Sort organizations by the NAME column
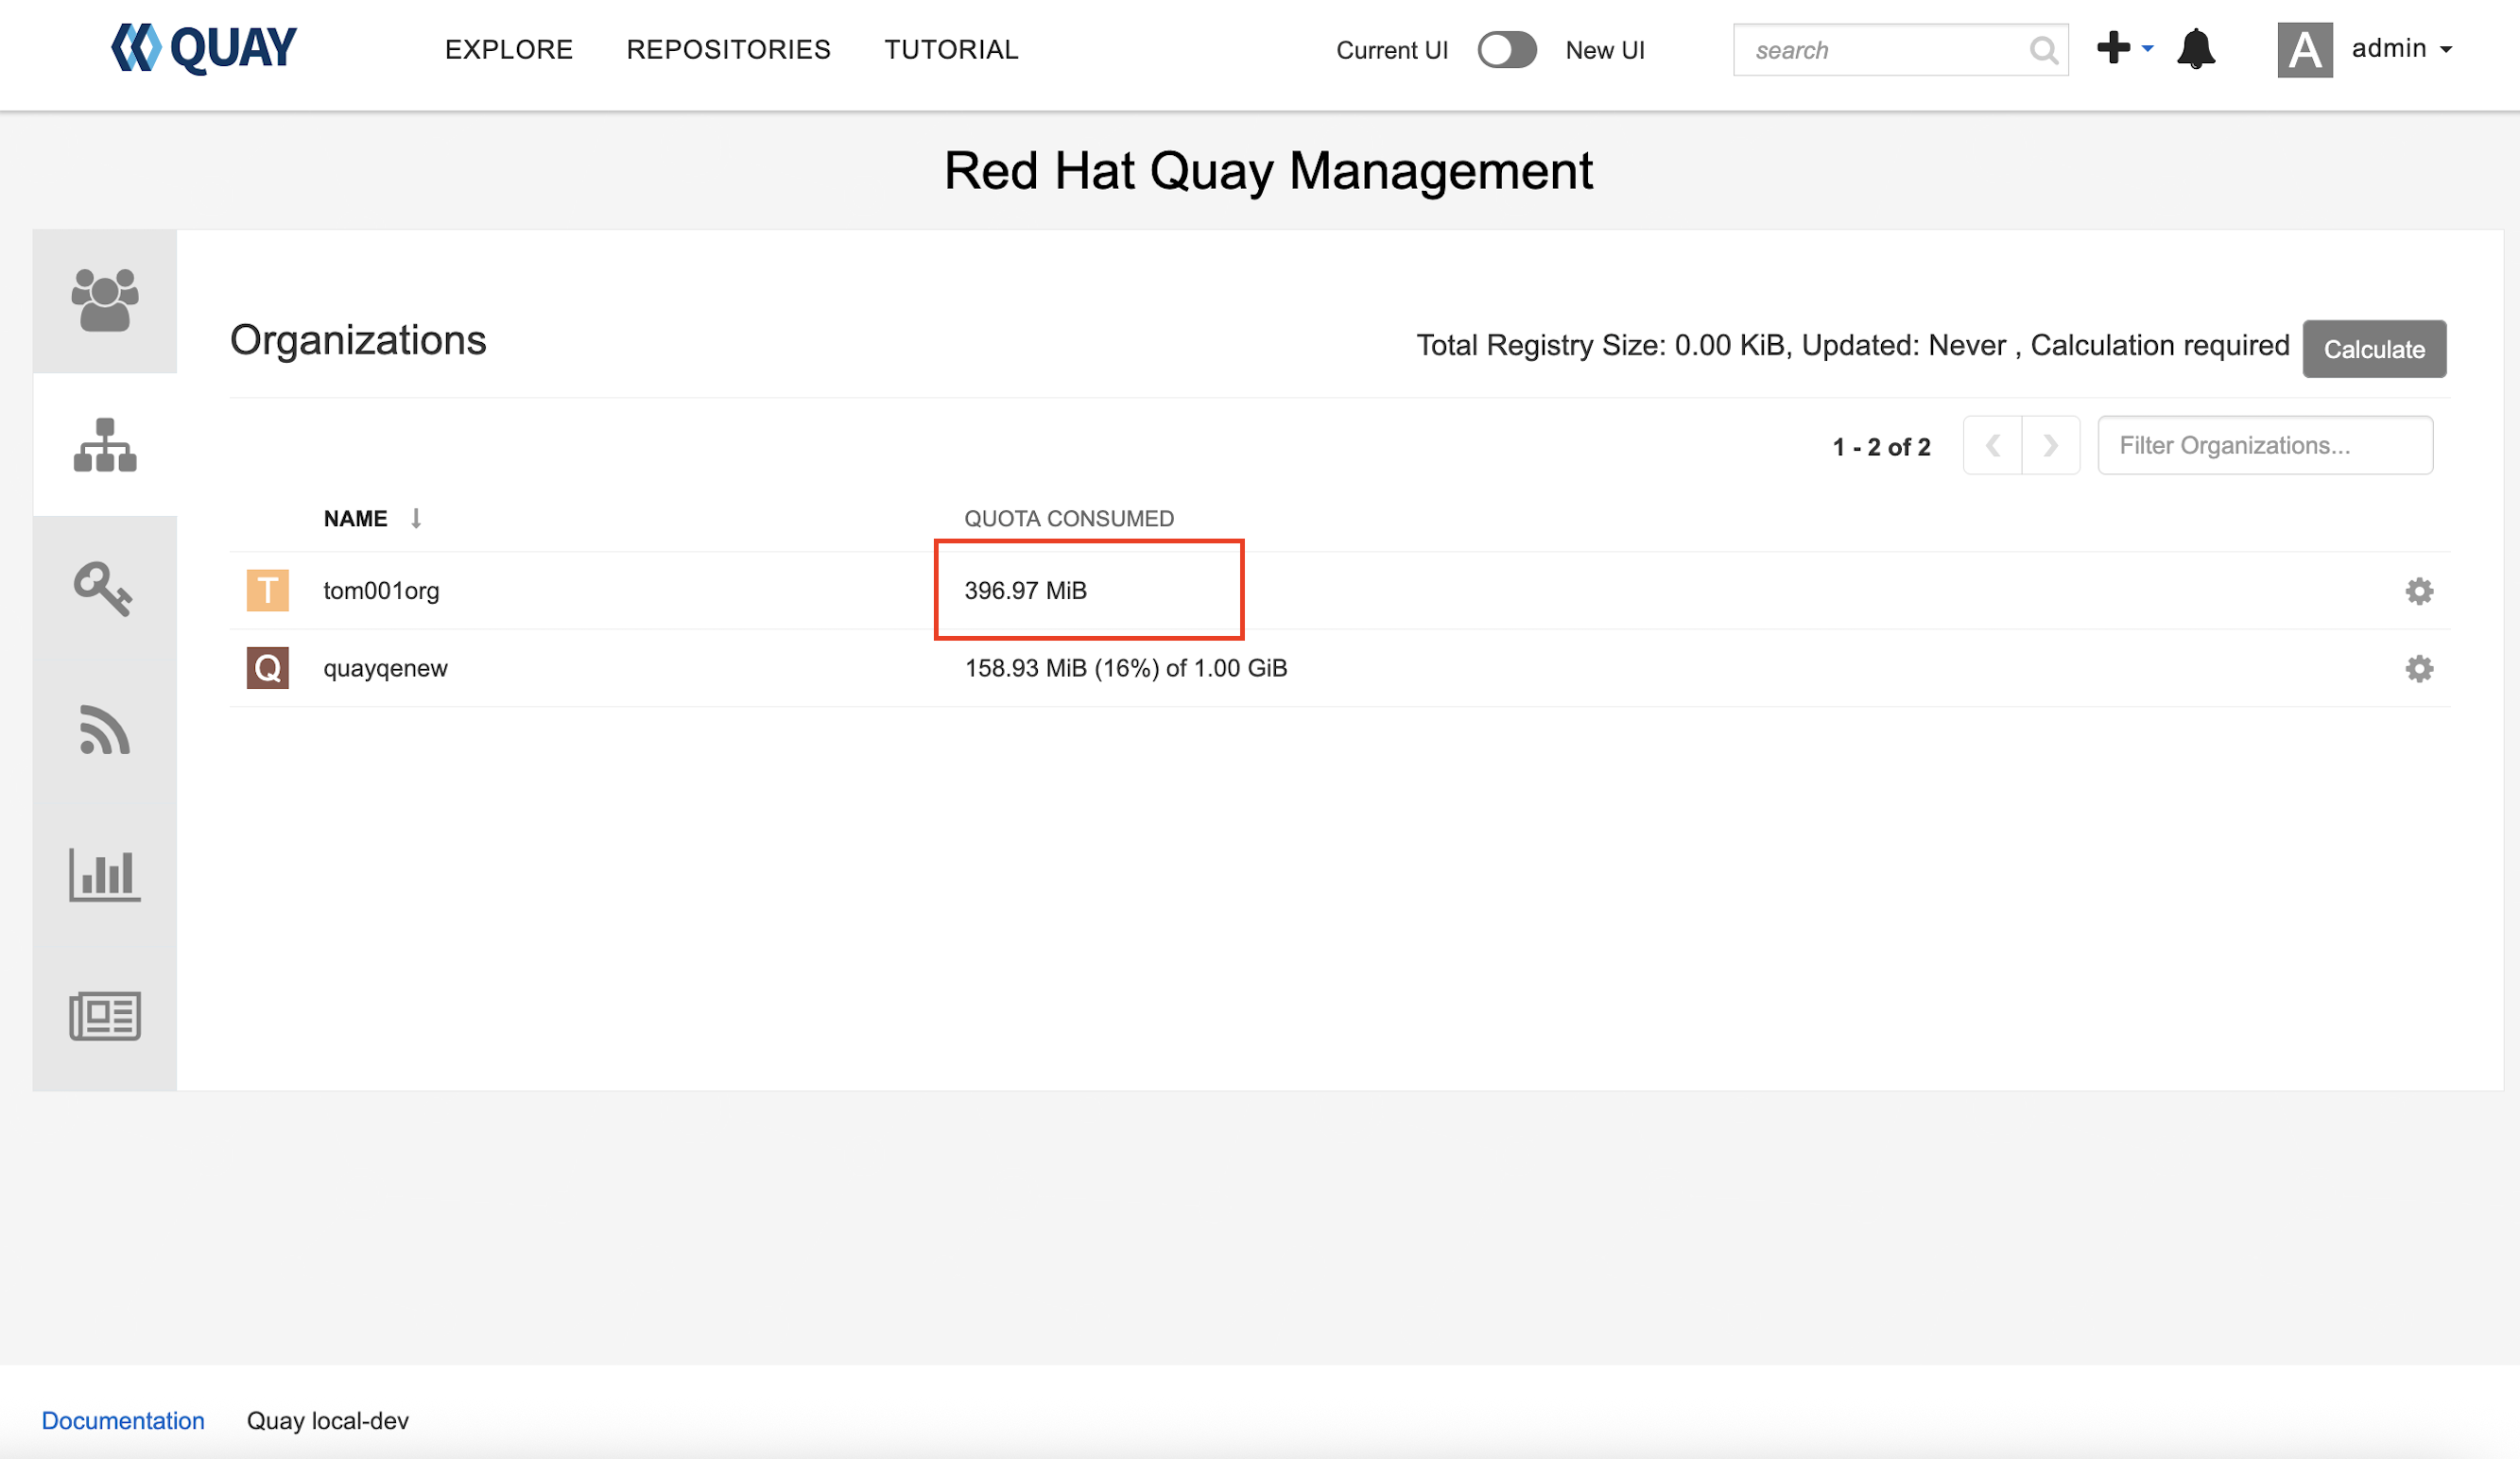Image resolution: width=2520 pixels, height=1459 pixels. coord(356,518)
